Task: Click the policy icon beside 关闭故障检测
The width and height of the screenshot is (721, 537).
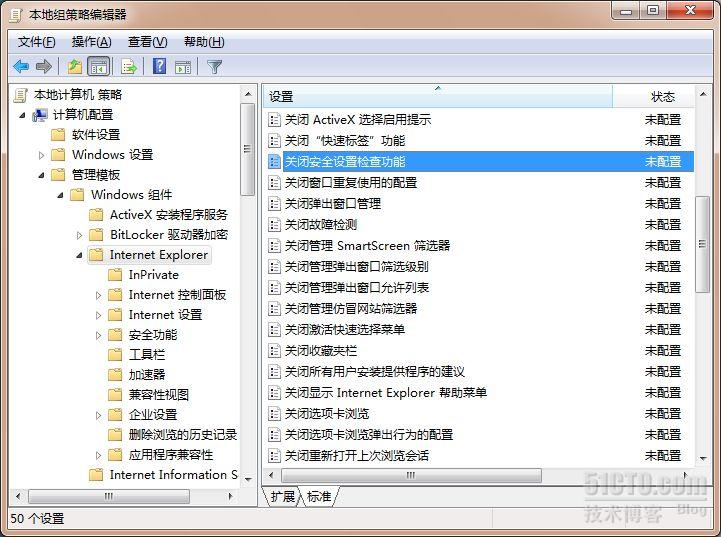Action: [275, 225]
